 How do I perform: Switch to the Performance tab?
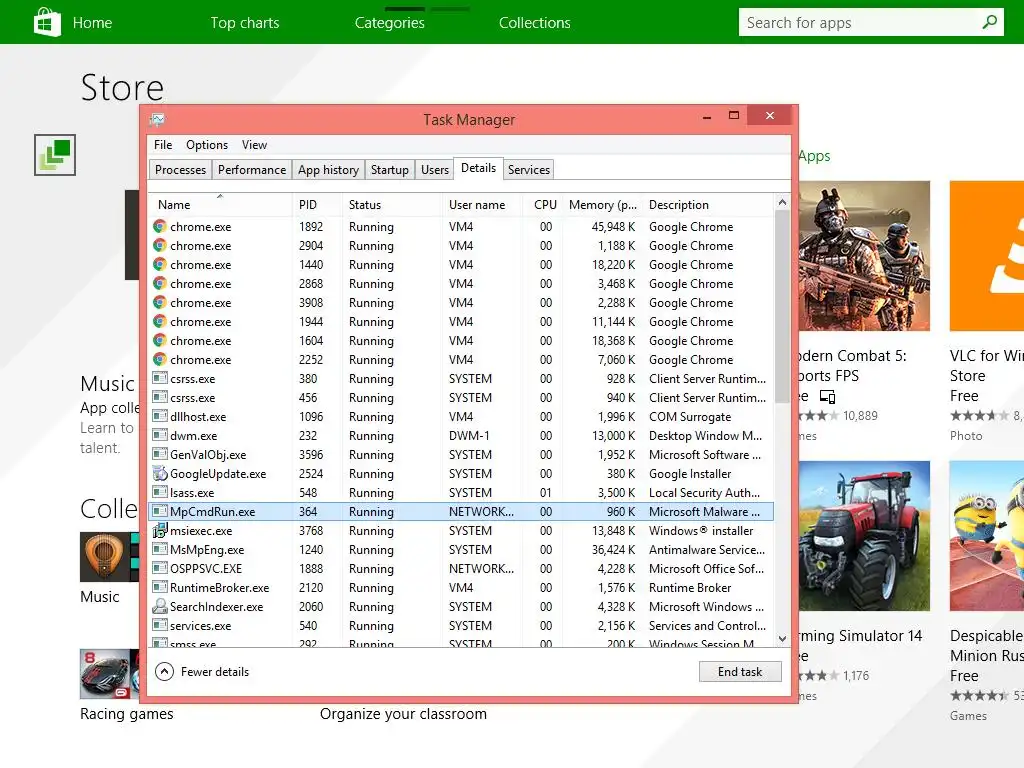pos(251,170)
